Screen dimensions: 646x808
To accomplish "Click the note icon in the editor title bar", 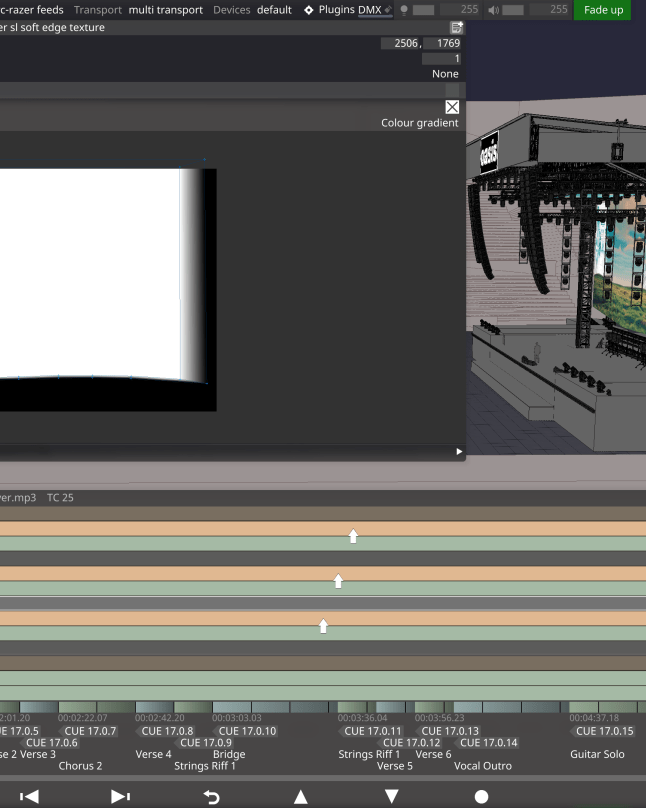I will 457,28.
